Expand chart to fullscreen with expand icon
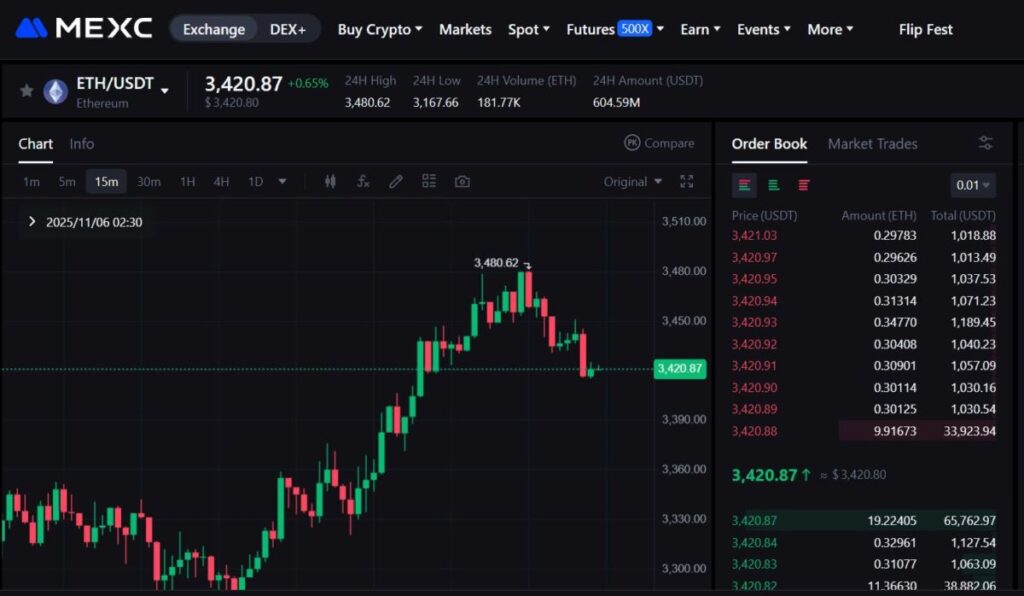The width and height of the screenshot is (1024, 596). point(686,182)
